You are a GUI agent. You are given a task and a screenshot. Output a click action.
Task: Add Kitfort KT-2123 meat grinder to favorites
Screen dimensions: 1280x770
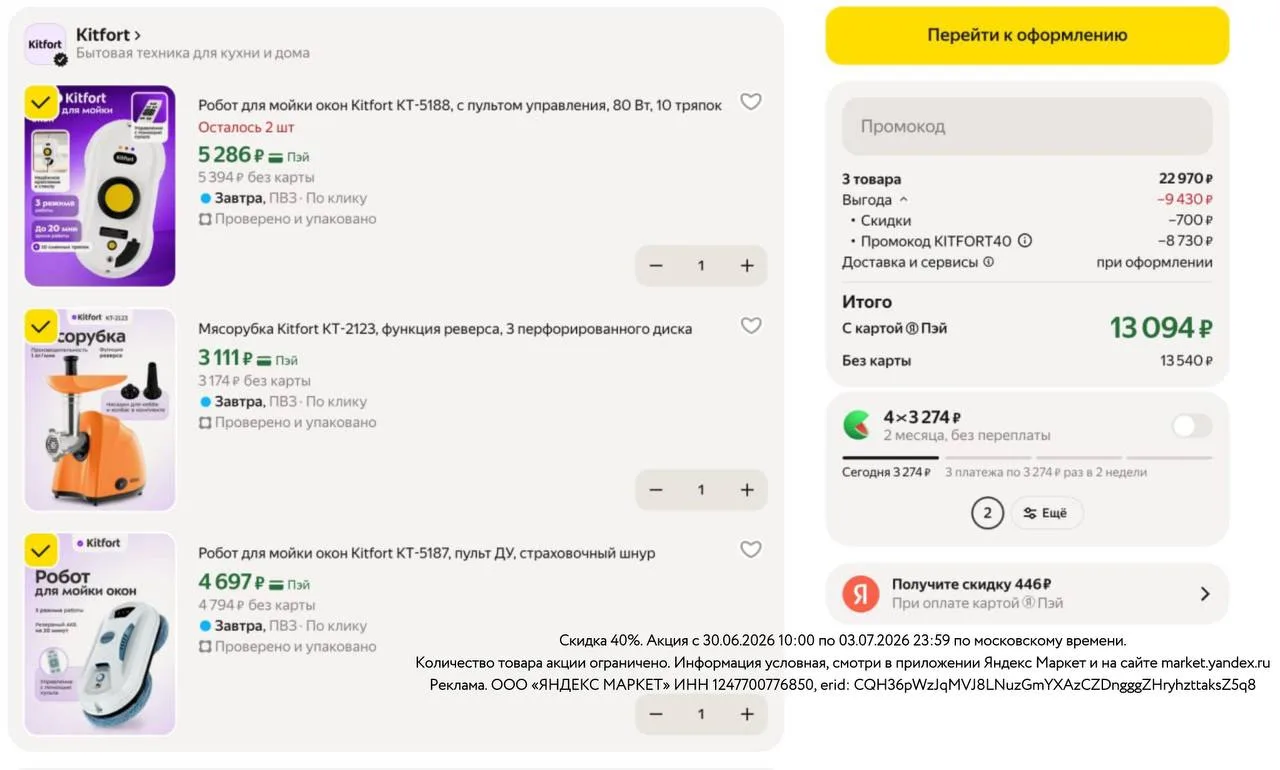[x=751, y=325]
